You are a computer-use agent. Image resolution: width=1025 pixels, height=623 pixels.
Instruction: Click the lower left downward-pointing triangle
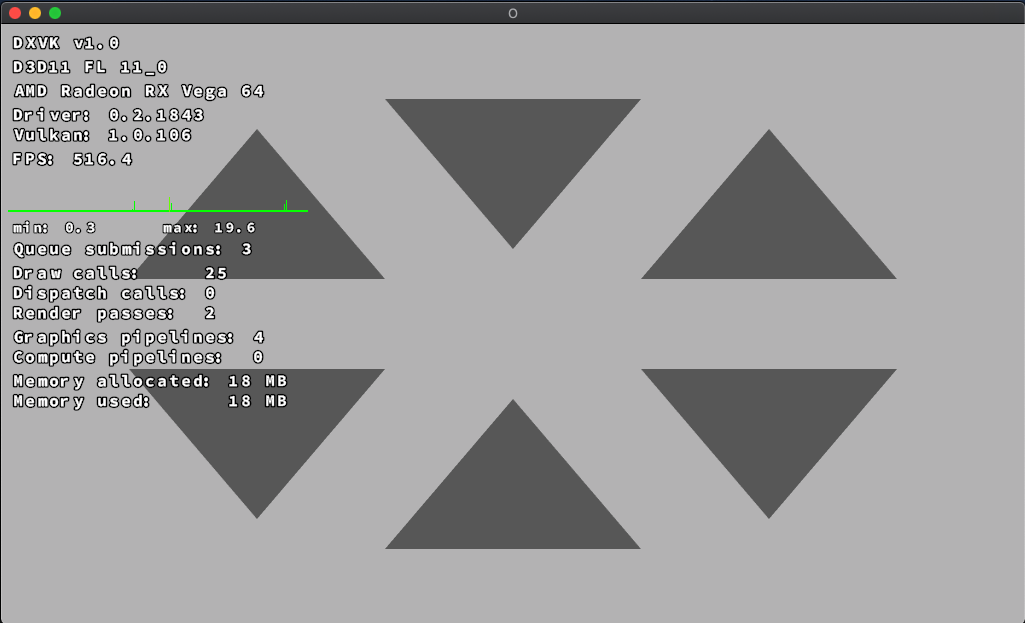coord(257,445)
